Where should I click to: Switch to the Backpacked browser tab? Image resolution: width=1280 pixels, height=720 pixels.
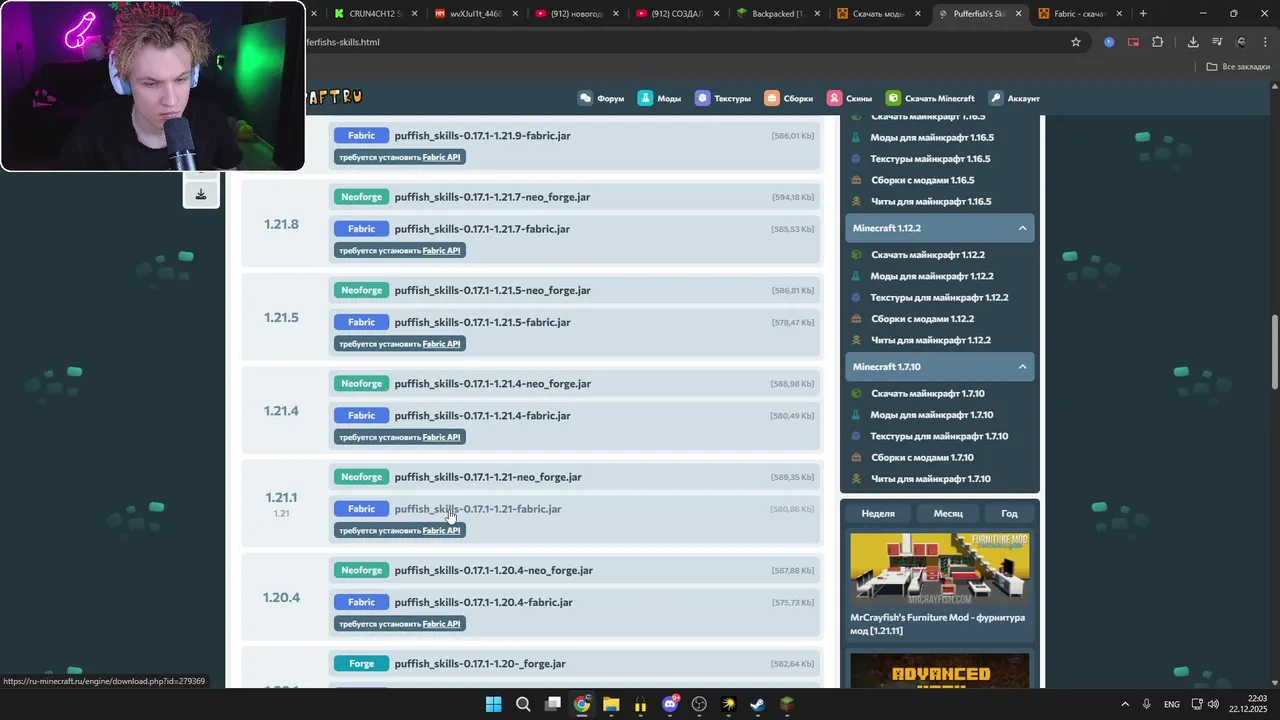point(777,14)
